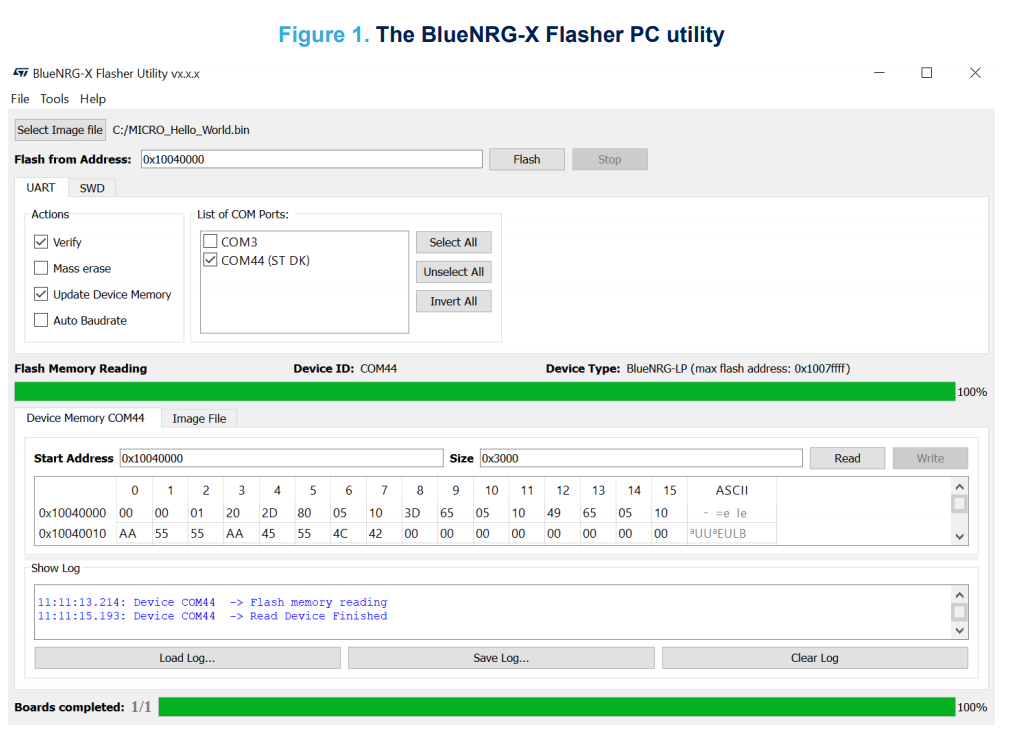Click the 'Read Device Finished' log line
The image size is (1010, 741).
(x=213, y=616)
